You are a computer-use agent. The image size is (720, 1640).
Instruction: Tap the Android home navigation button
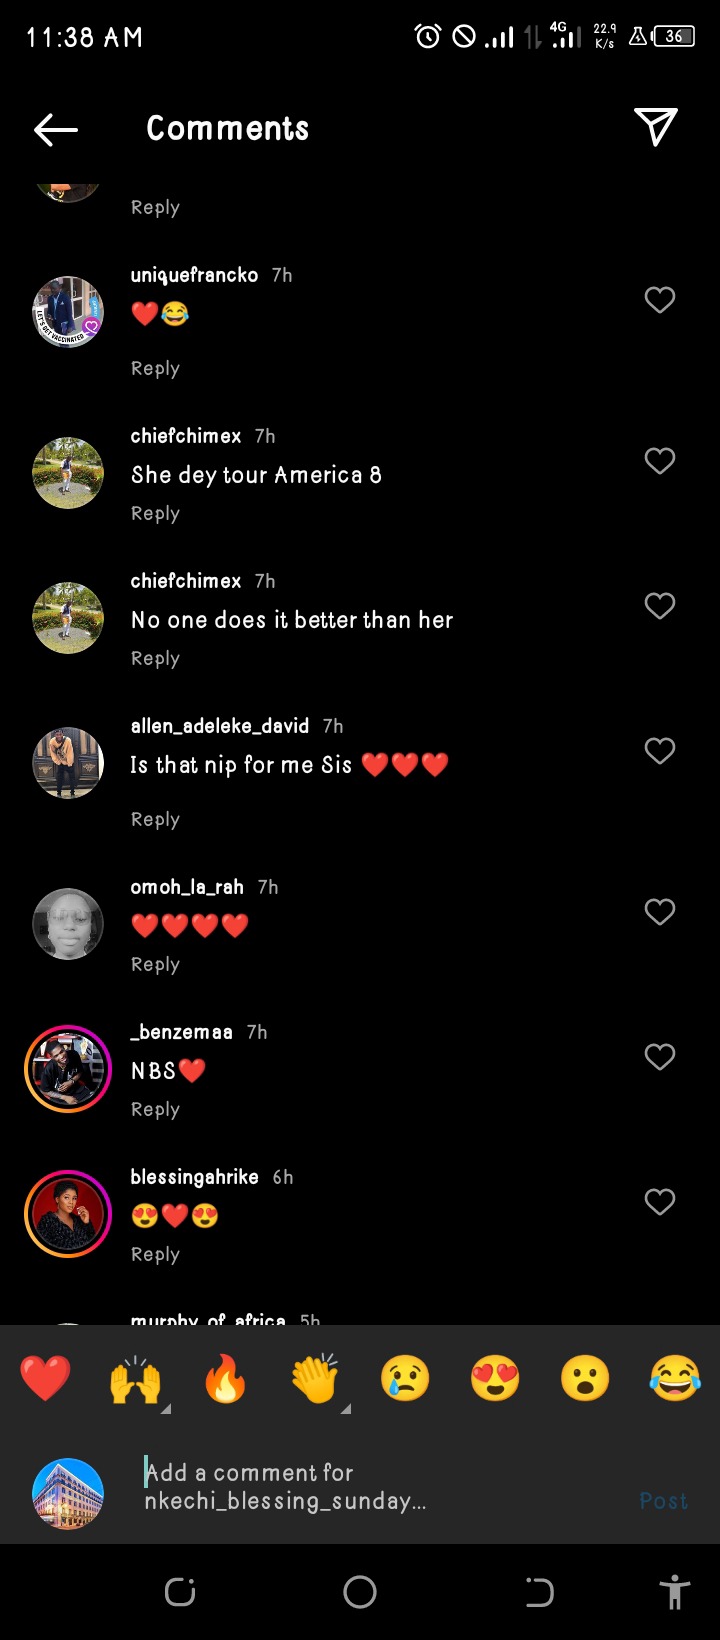[x=360, y=1591]
